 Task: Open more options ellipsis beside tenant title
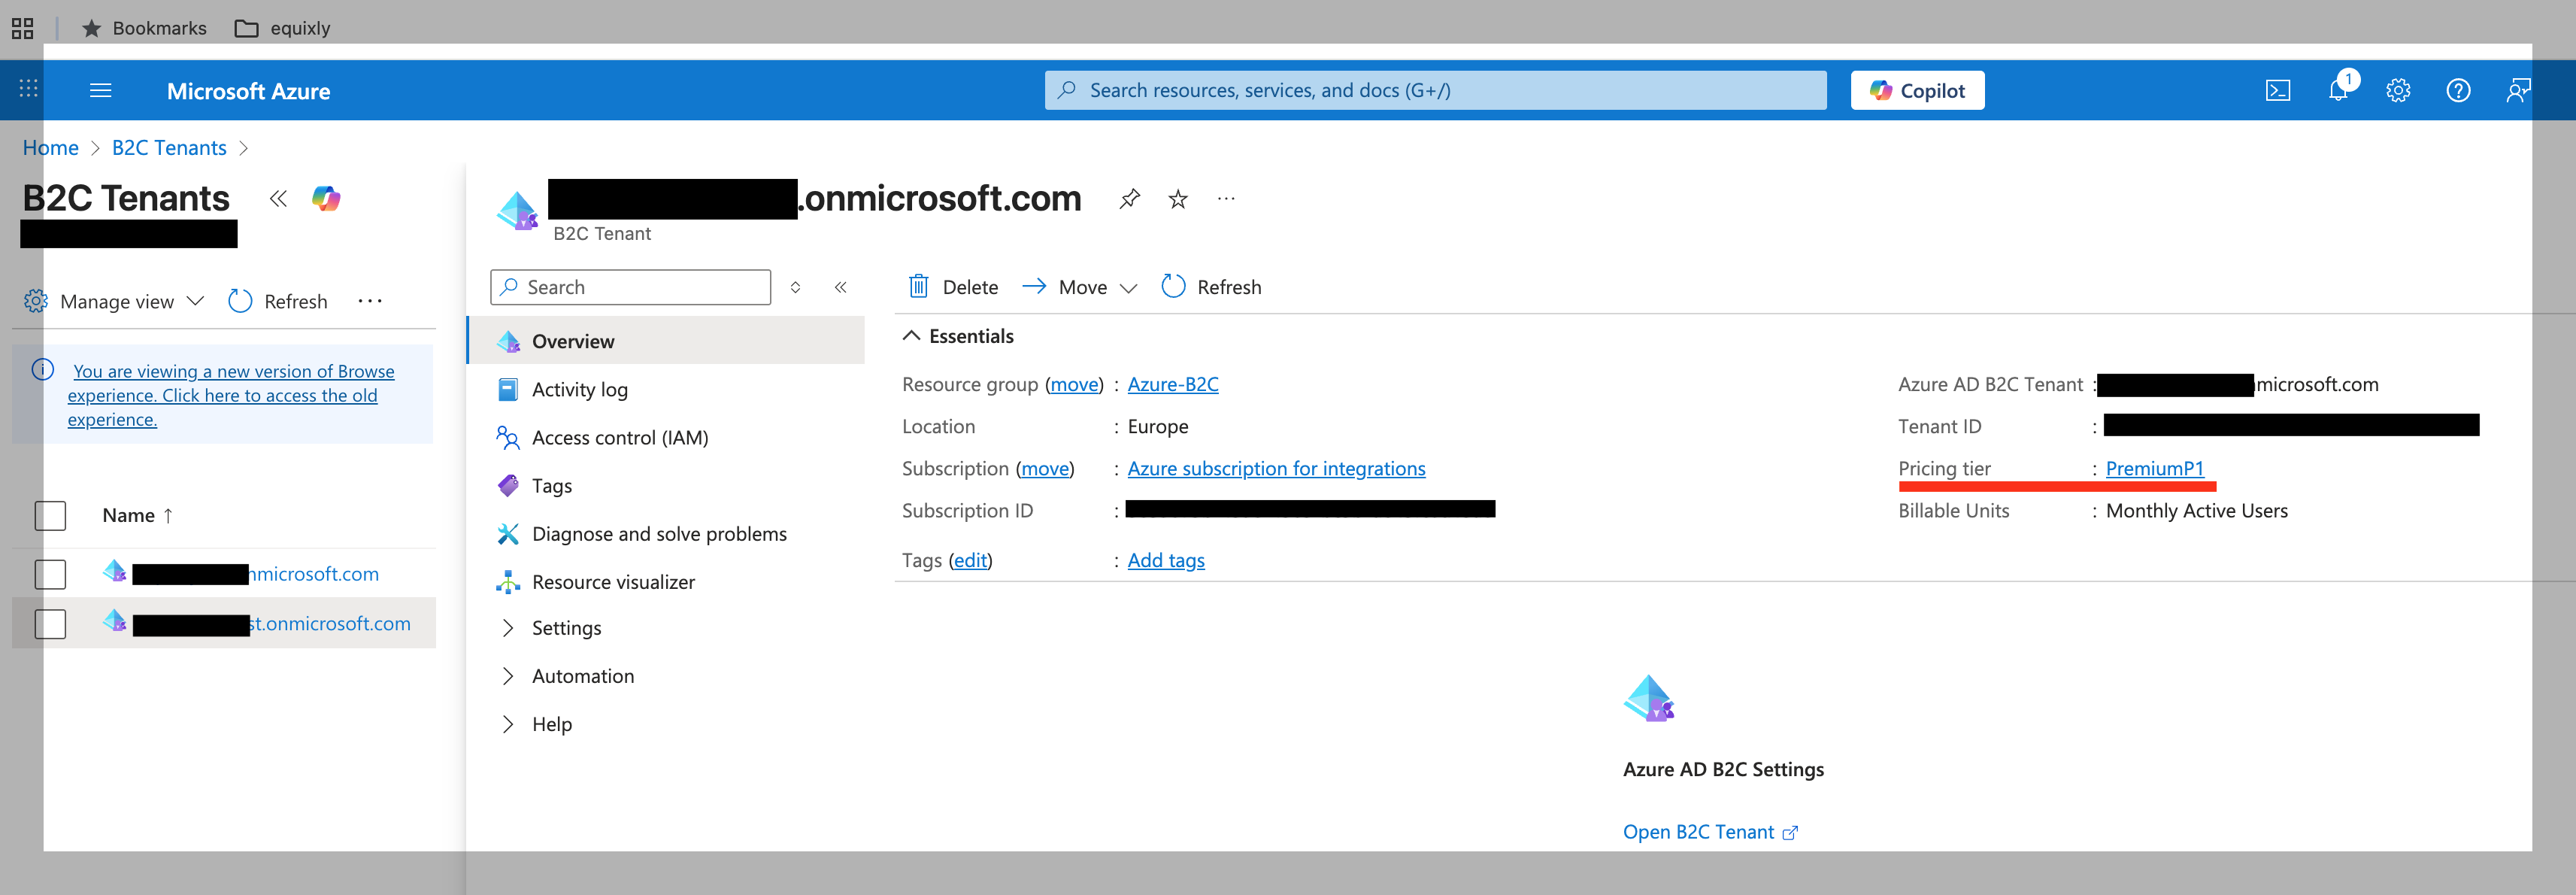[1226, 199]
